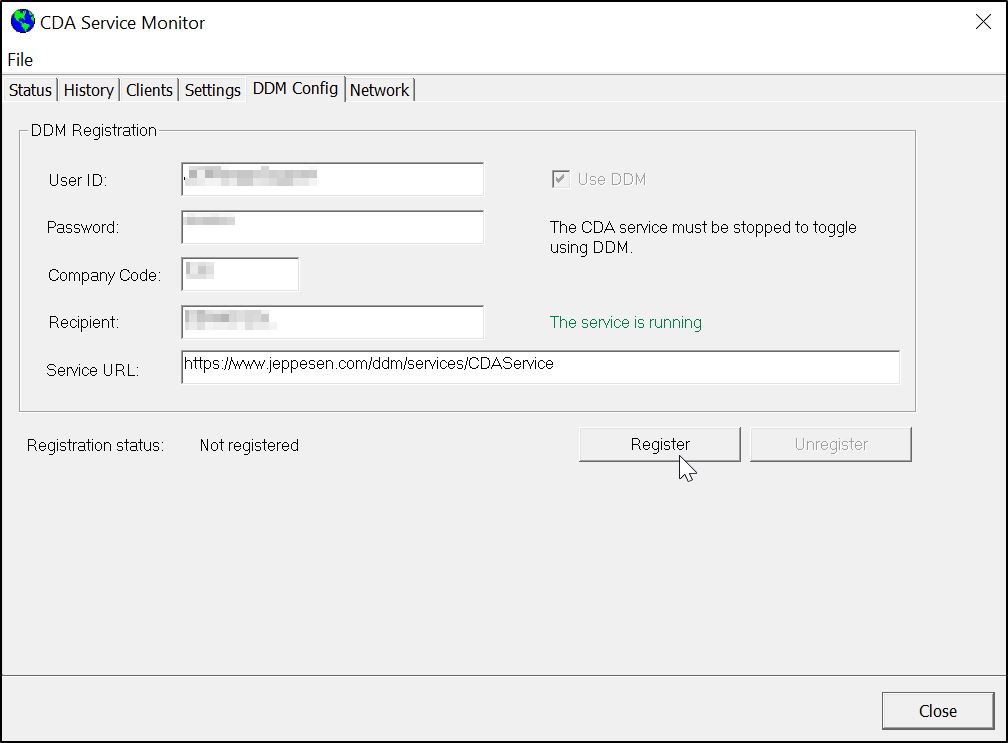Select the Settings tab
Viewport: 1008px width, 743px height.
211,89
